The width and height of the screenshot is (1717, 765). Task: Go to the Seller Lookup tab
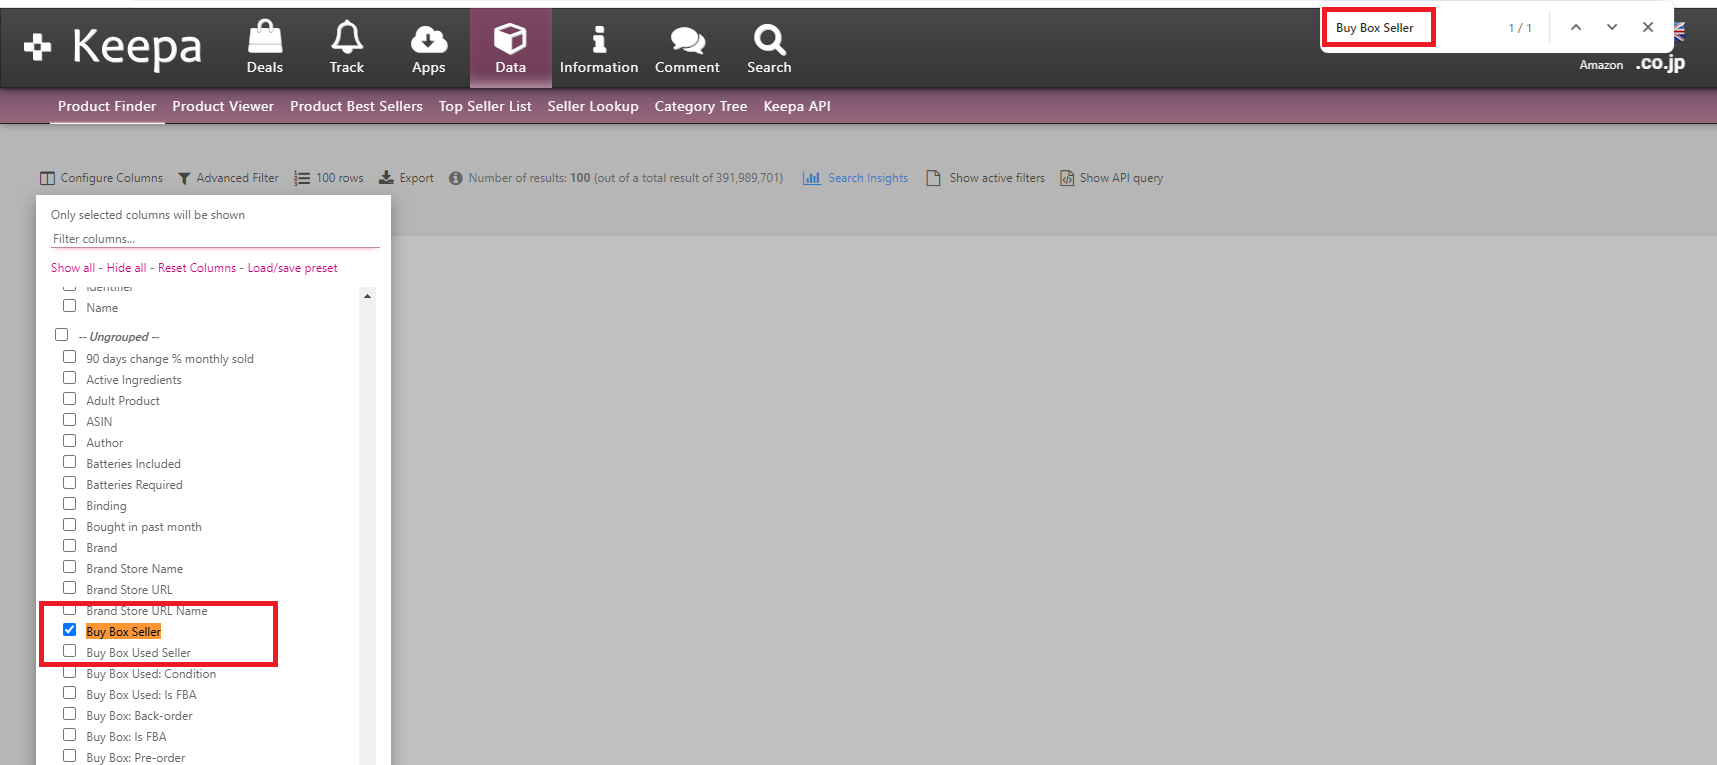(x=593, y=106)
